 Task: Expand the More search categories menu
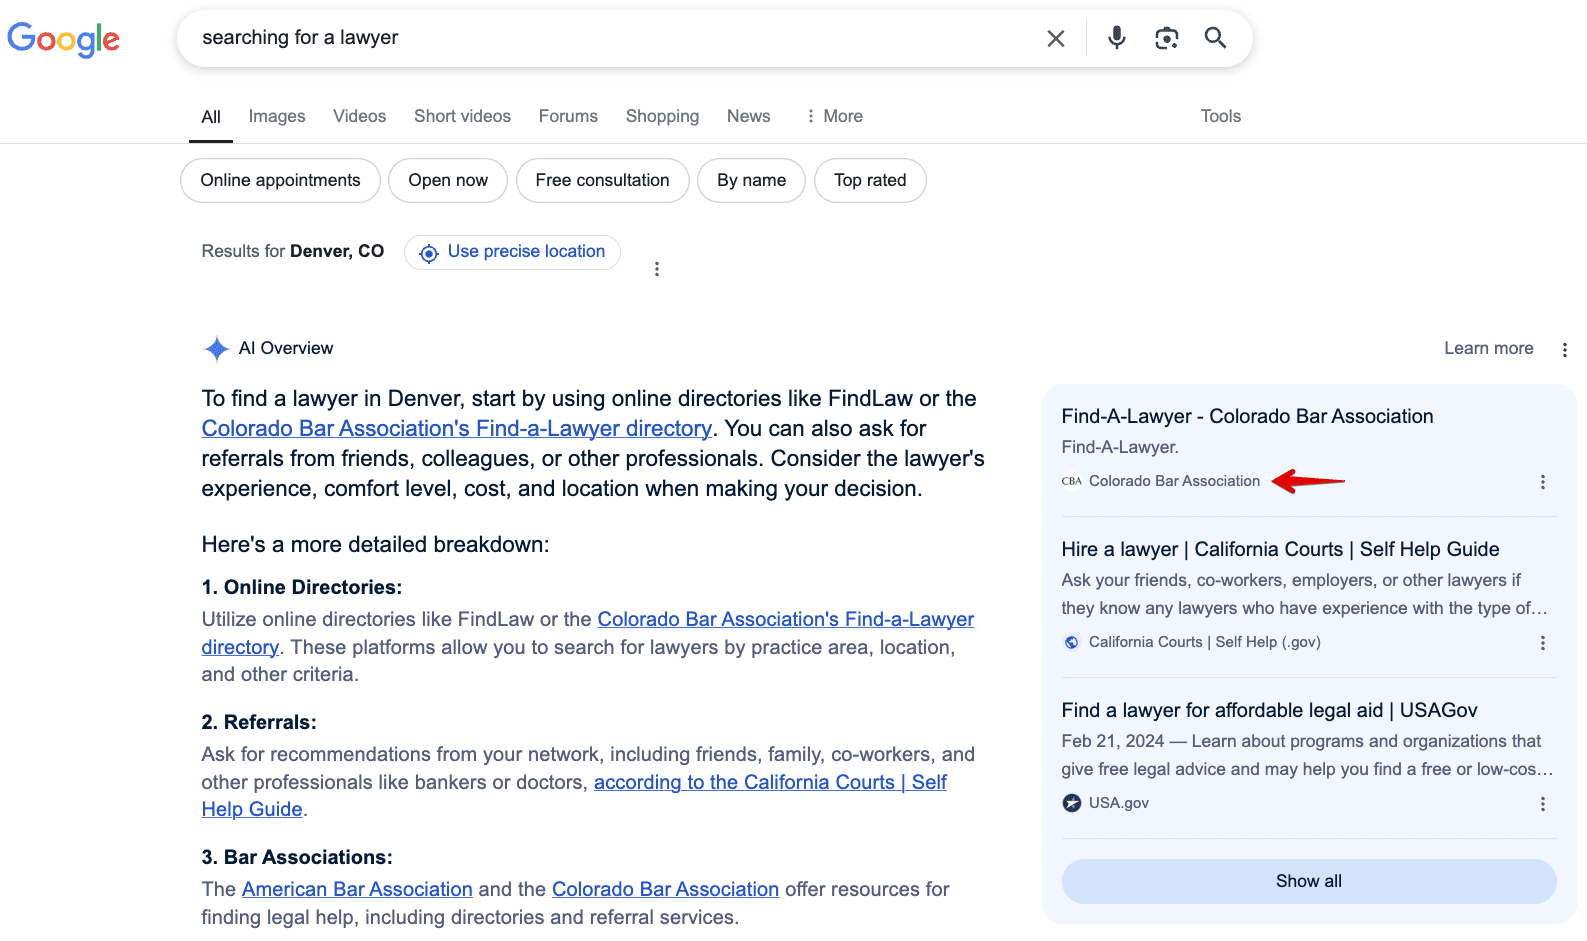coord(834,116)
